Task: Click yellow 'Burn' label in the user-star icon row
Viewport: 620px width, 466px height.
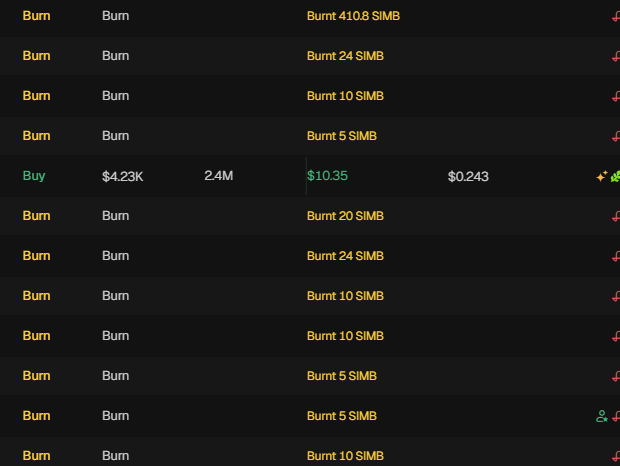Action: coord(36,416)
